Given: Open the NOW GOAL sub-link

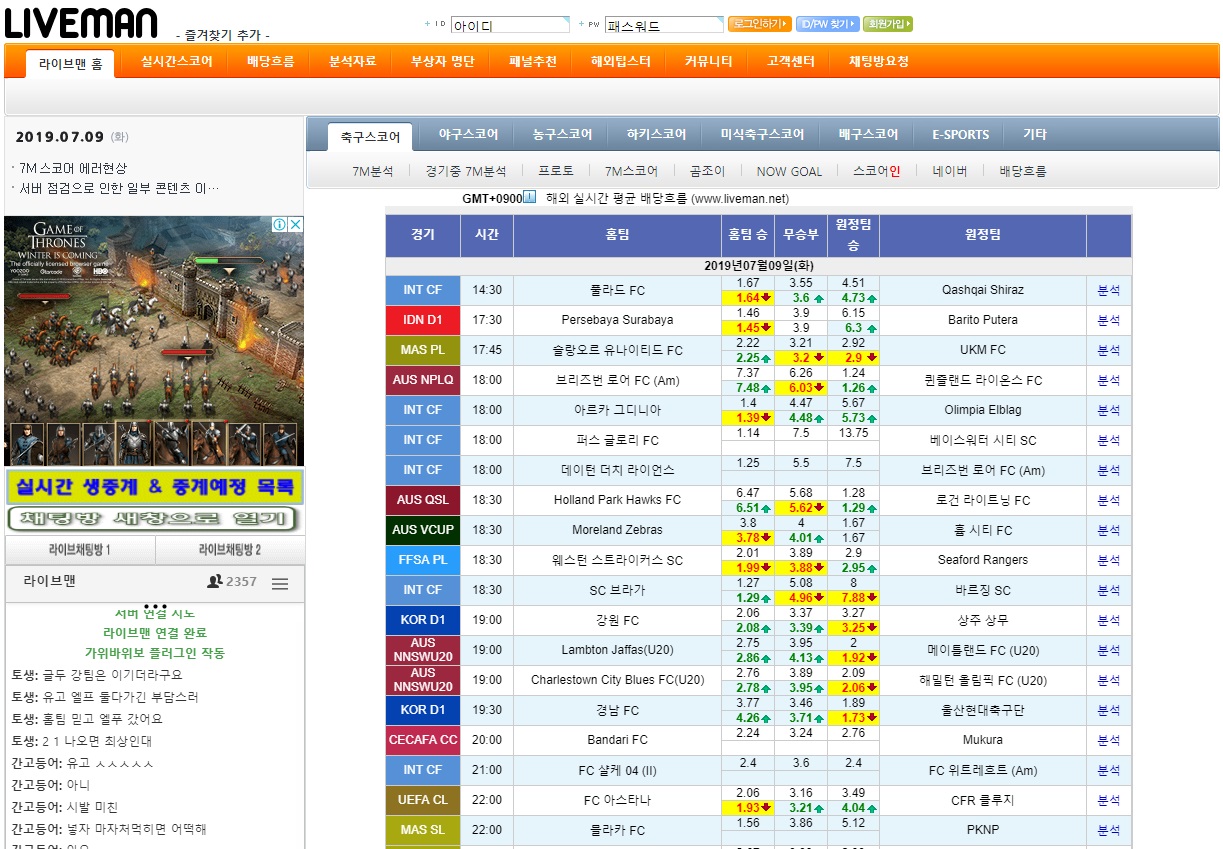Looking at the screenshot, I should click(x=789, y=171).
